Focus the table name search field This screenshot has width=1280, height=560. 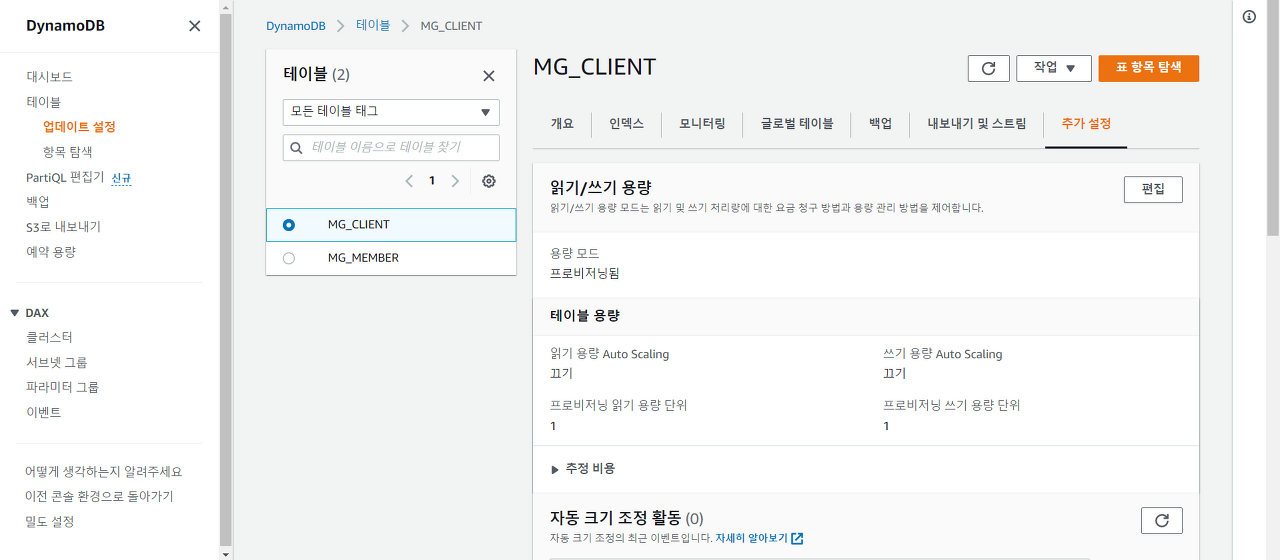[391, 147]
